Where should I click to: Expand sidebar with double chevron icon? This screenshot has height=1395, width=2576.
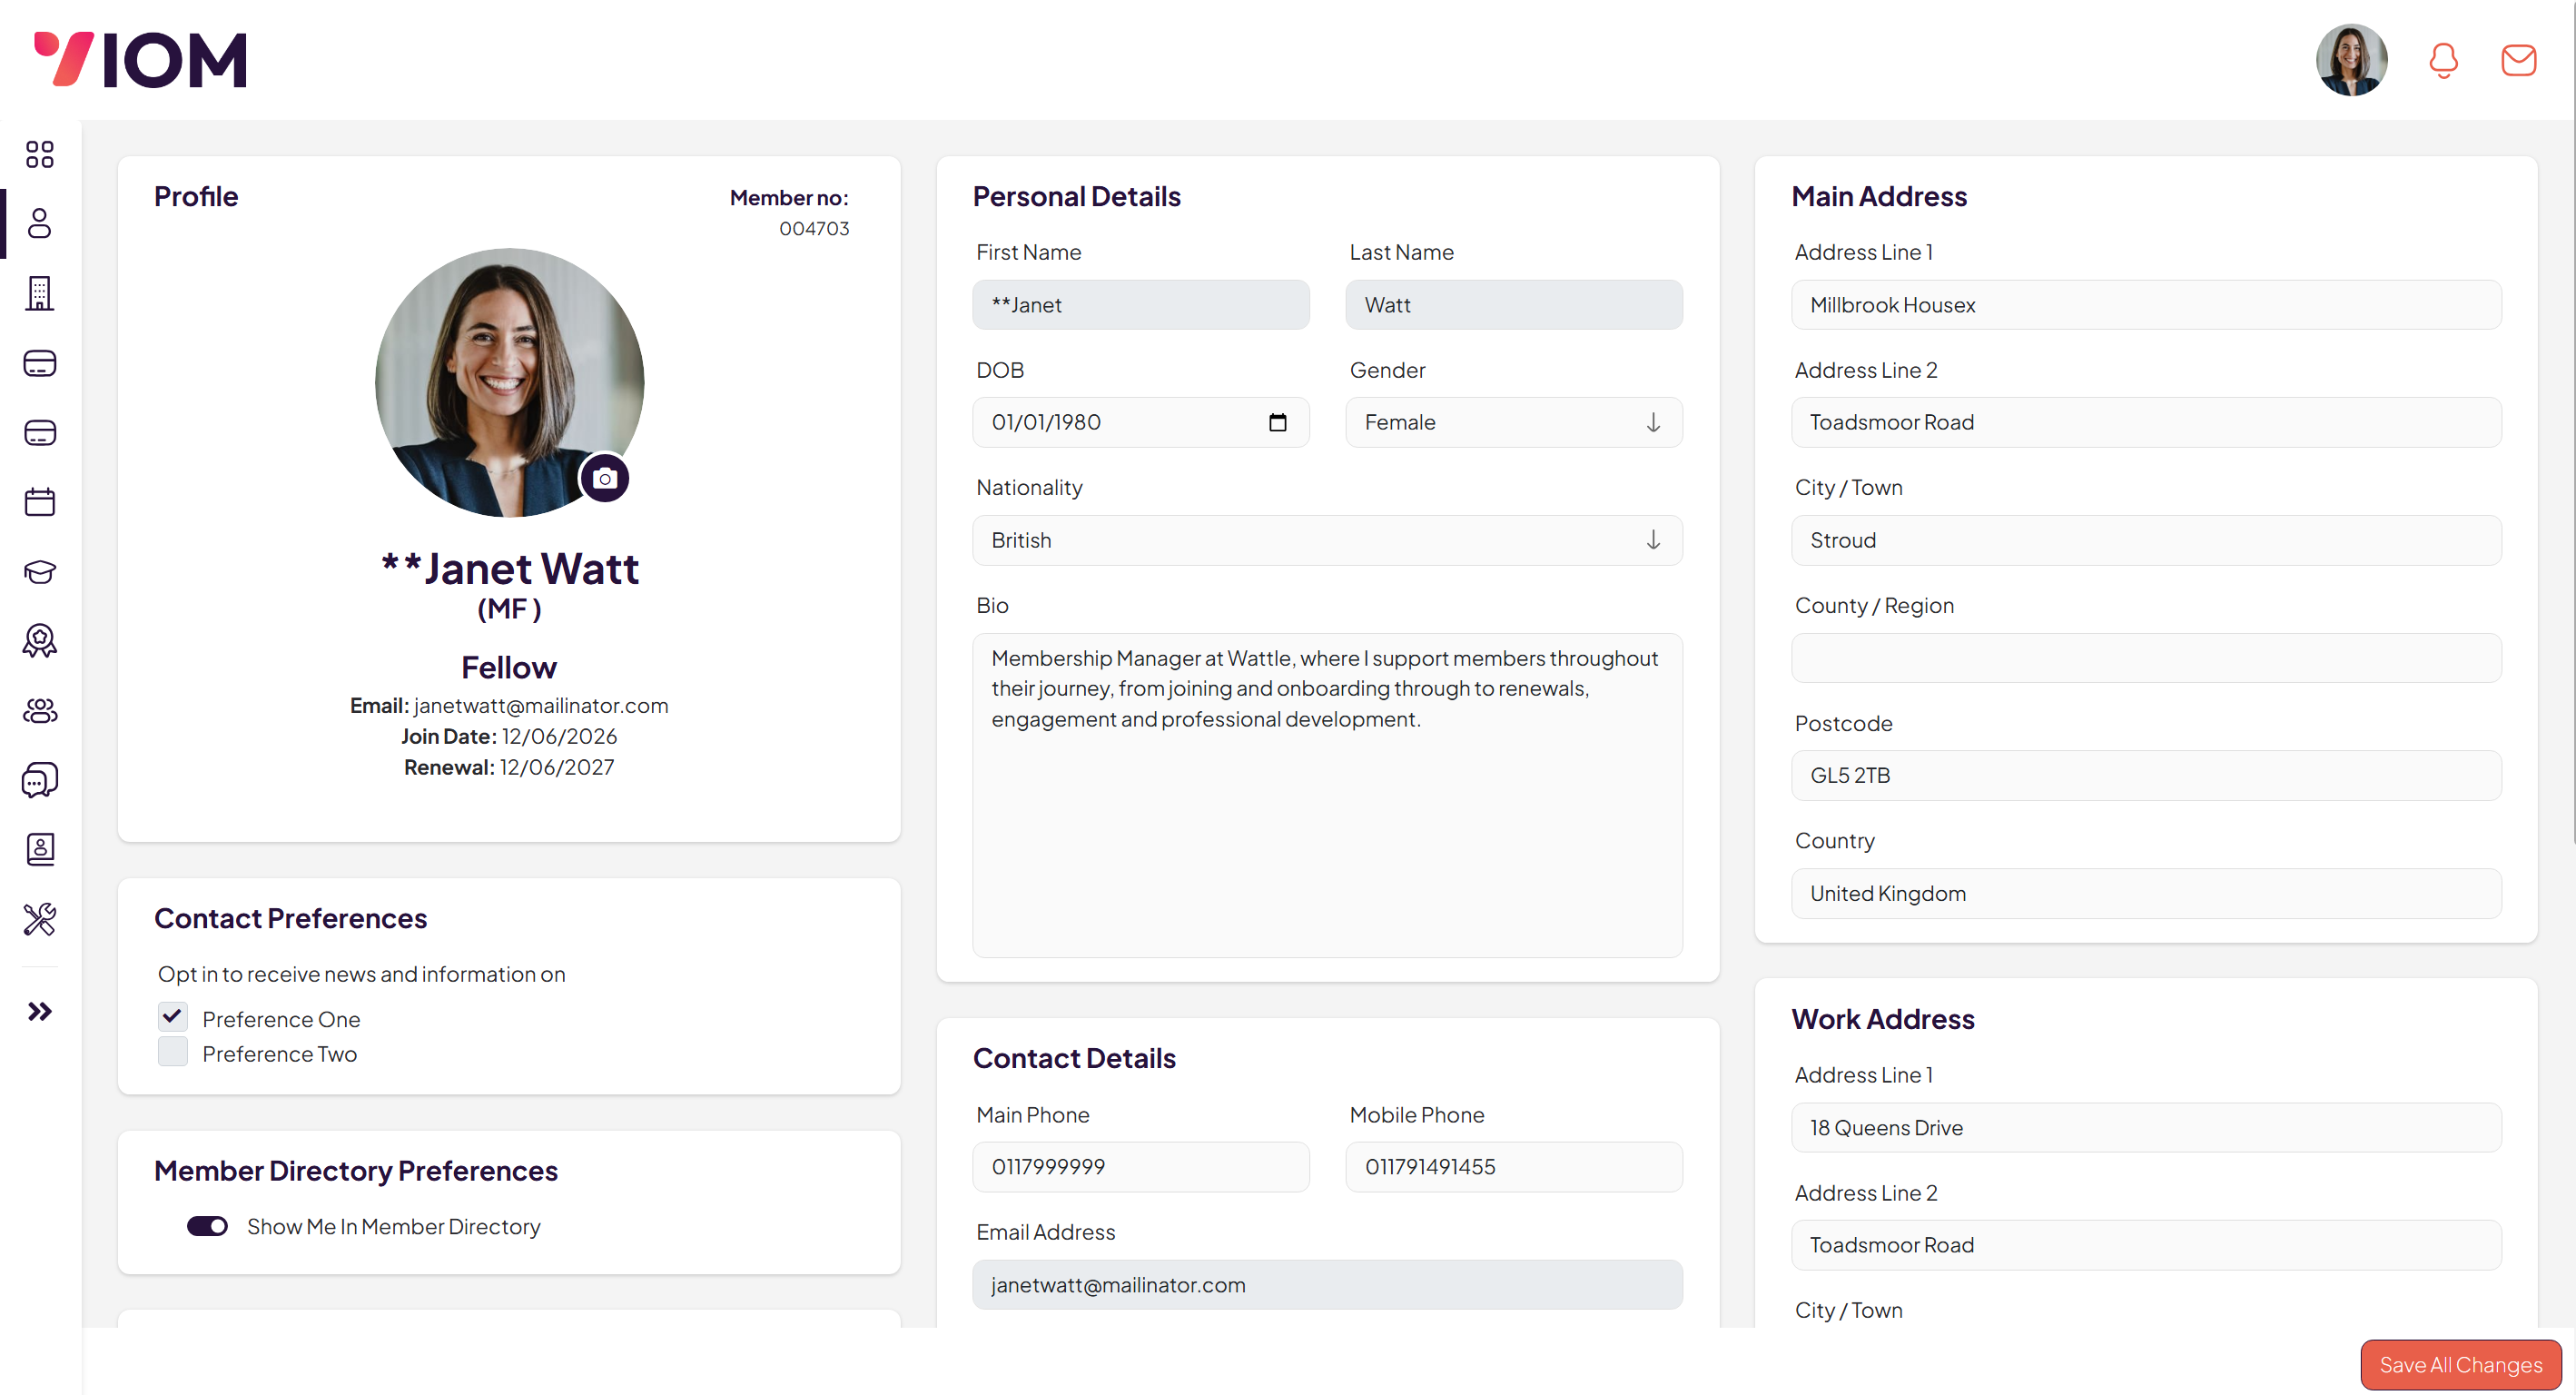pyautogui.click(x=40, y=1012)
